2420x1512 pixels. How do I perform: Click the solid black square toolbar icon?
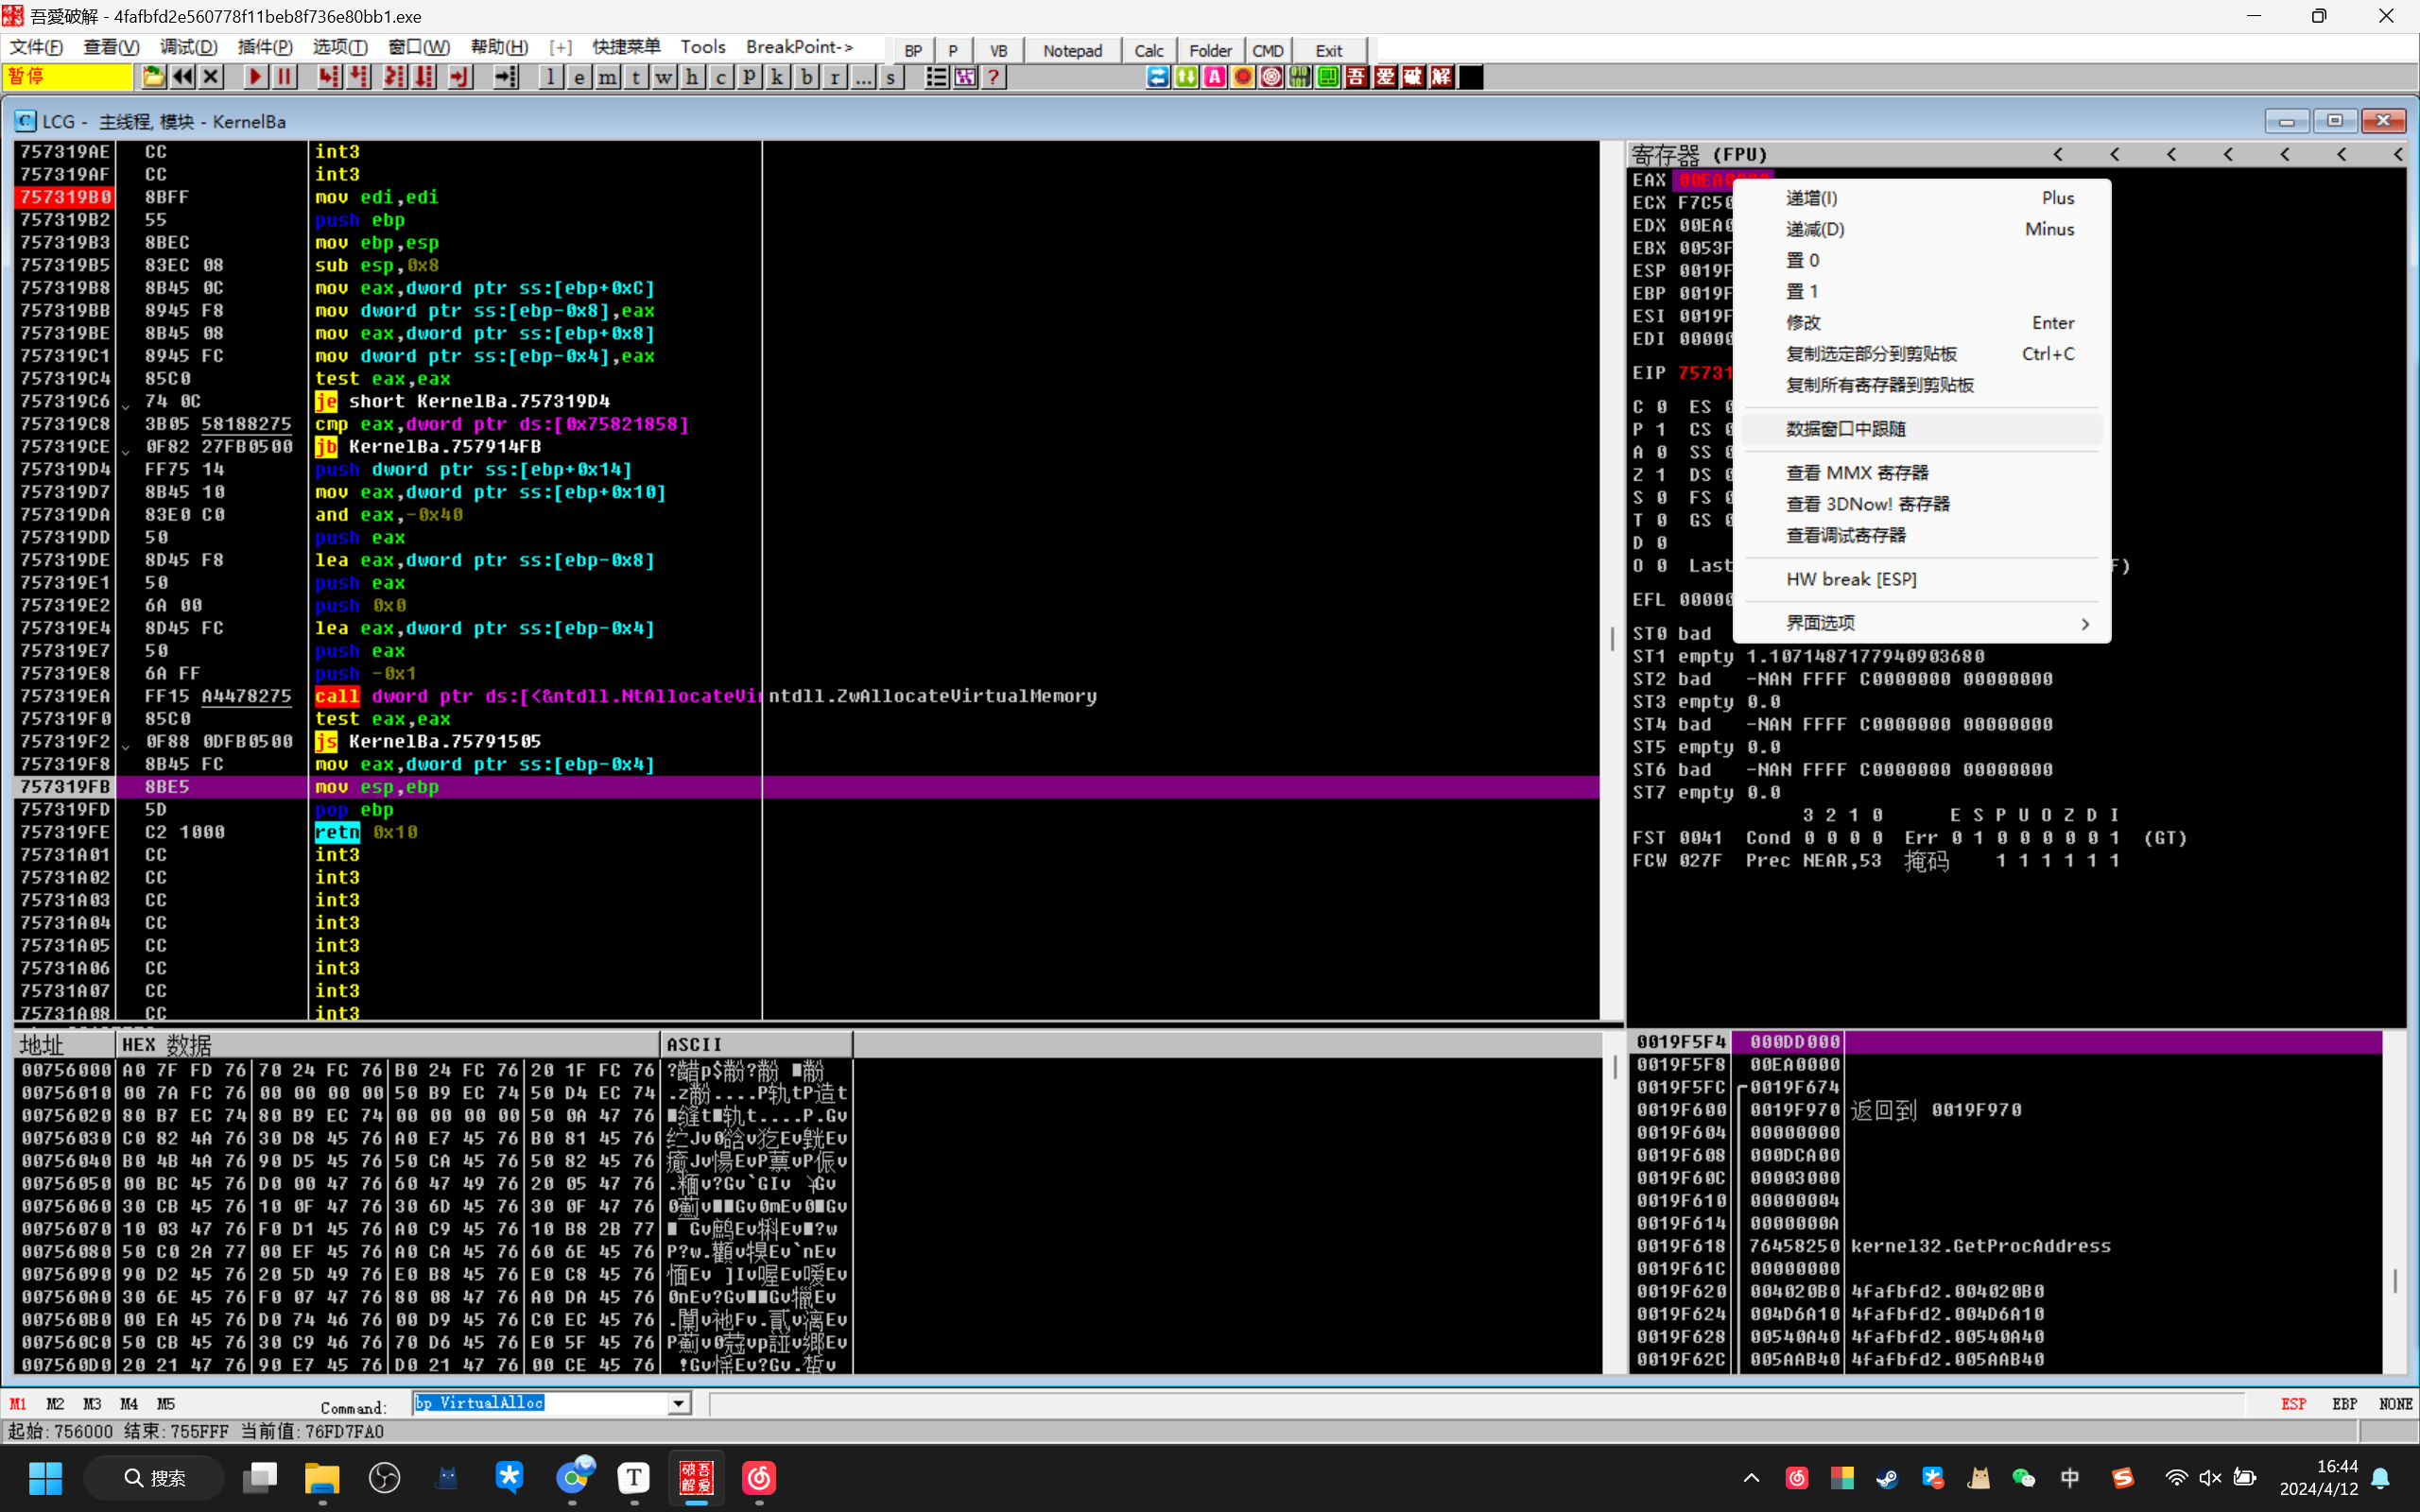1471,77
